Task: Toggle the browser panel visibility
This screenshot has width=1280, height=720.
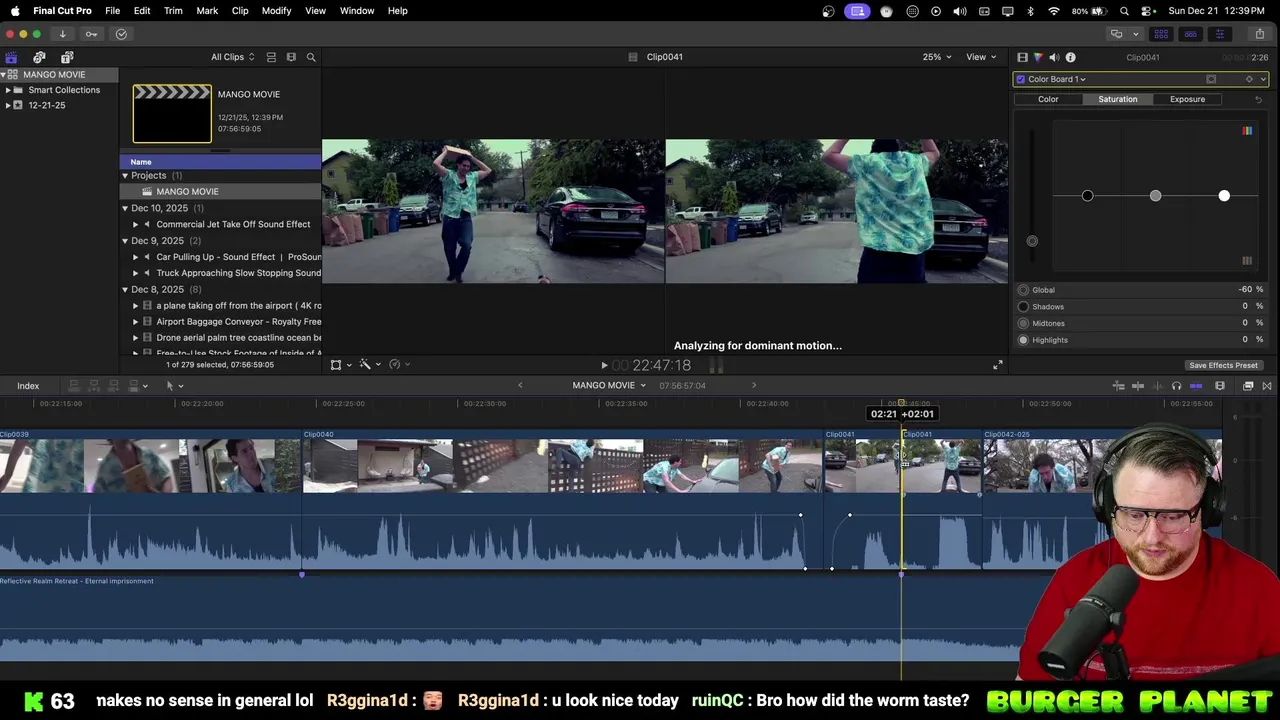Action: click(1161, 34)
